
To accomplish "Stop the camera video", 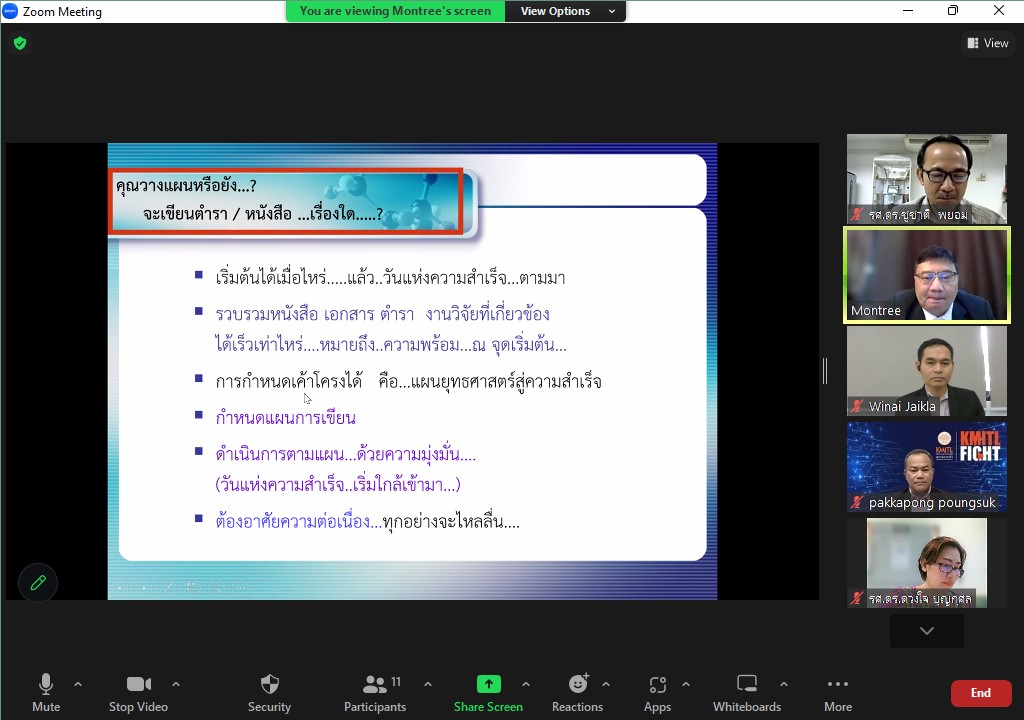I will pyautogui.click(x=138, y=693).
